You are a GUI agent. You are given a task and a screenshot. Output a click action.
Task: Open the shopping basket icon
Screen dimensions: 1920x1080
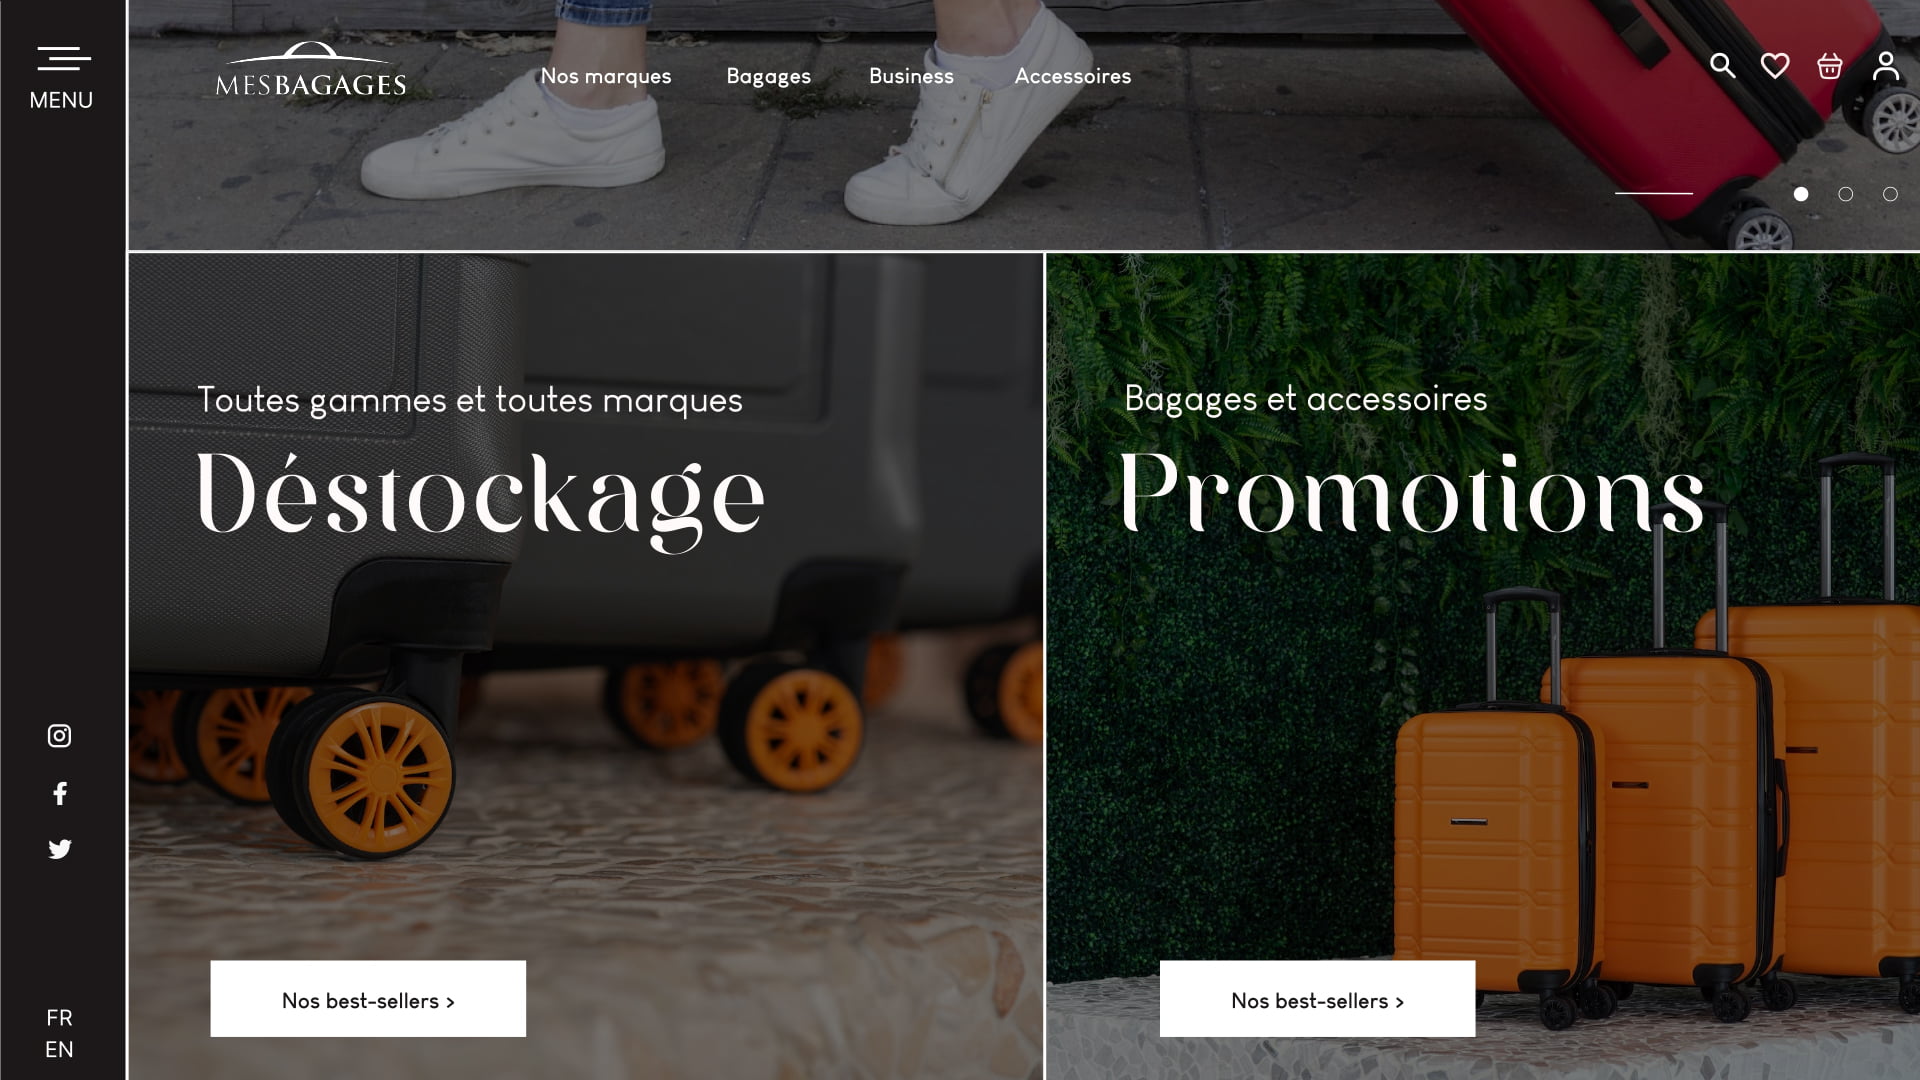pyautogui.click(x=1830, y=66)
